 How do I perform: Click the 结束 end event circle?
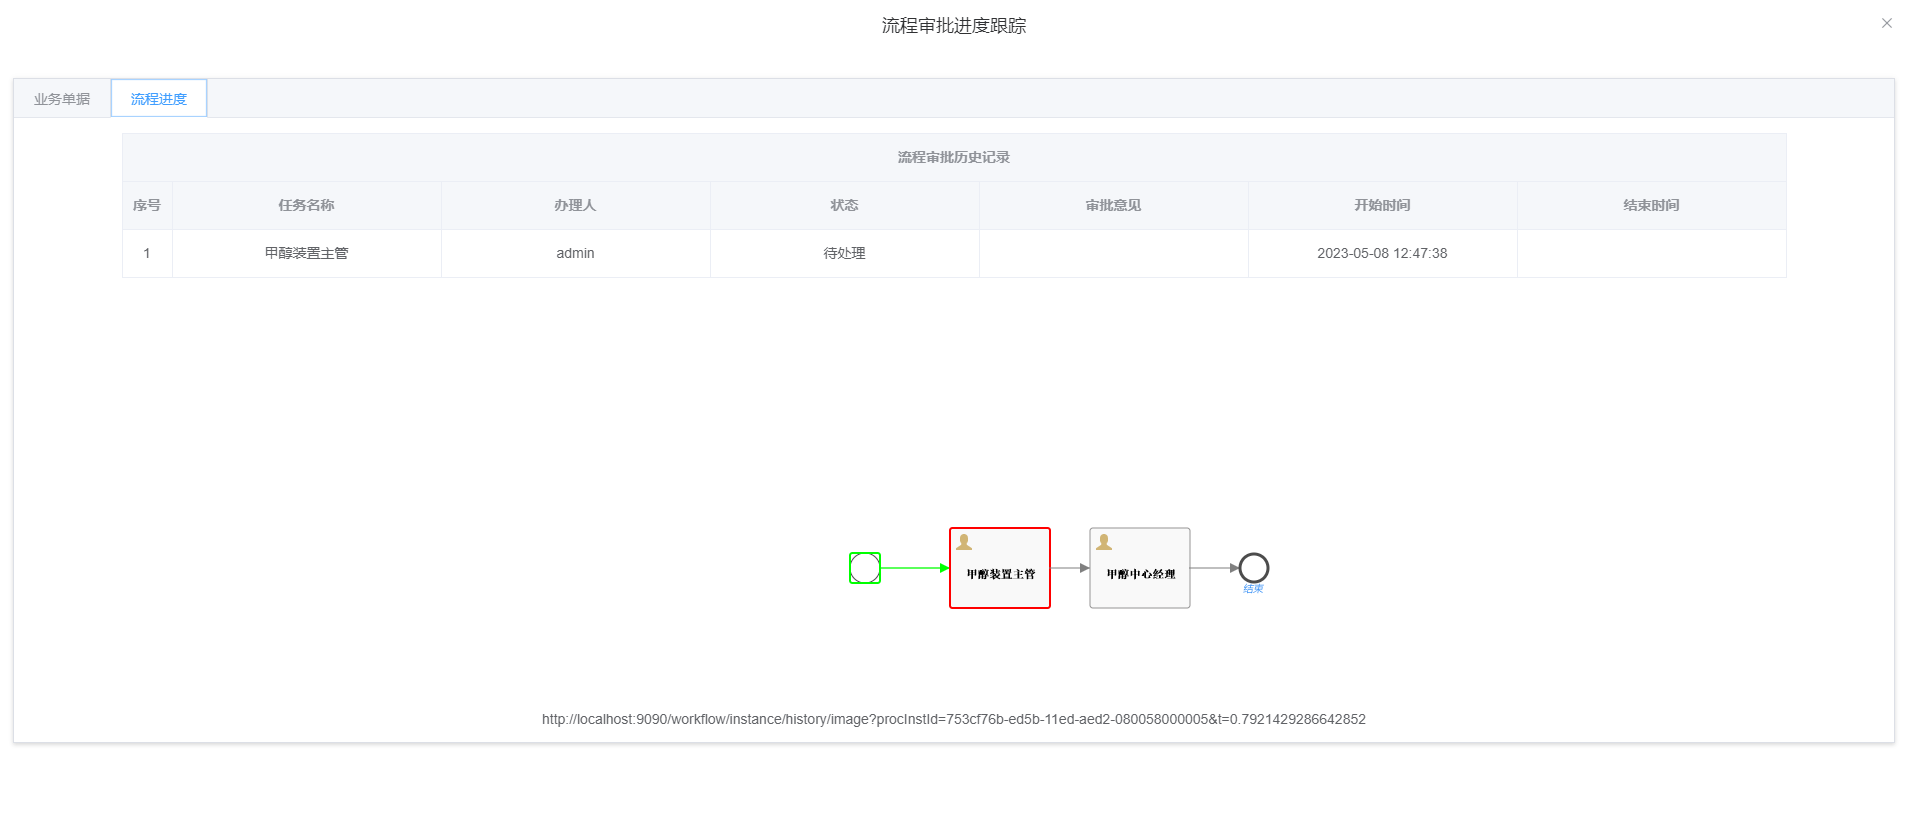(1254, 568)
